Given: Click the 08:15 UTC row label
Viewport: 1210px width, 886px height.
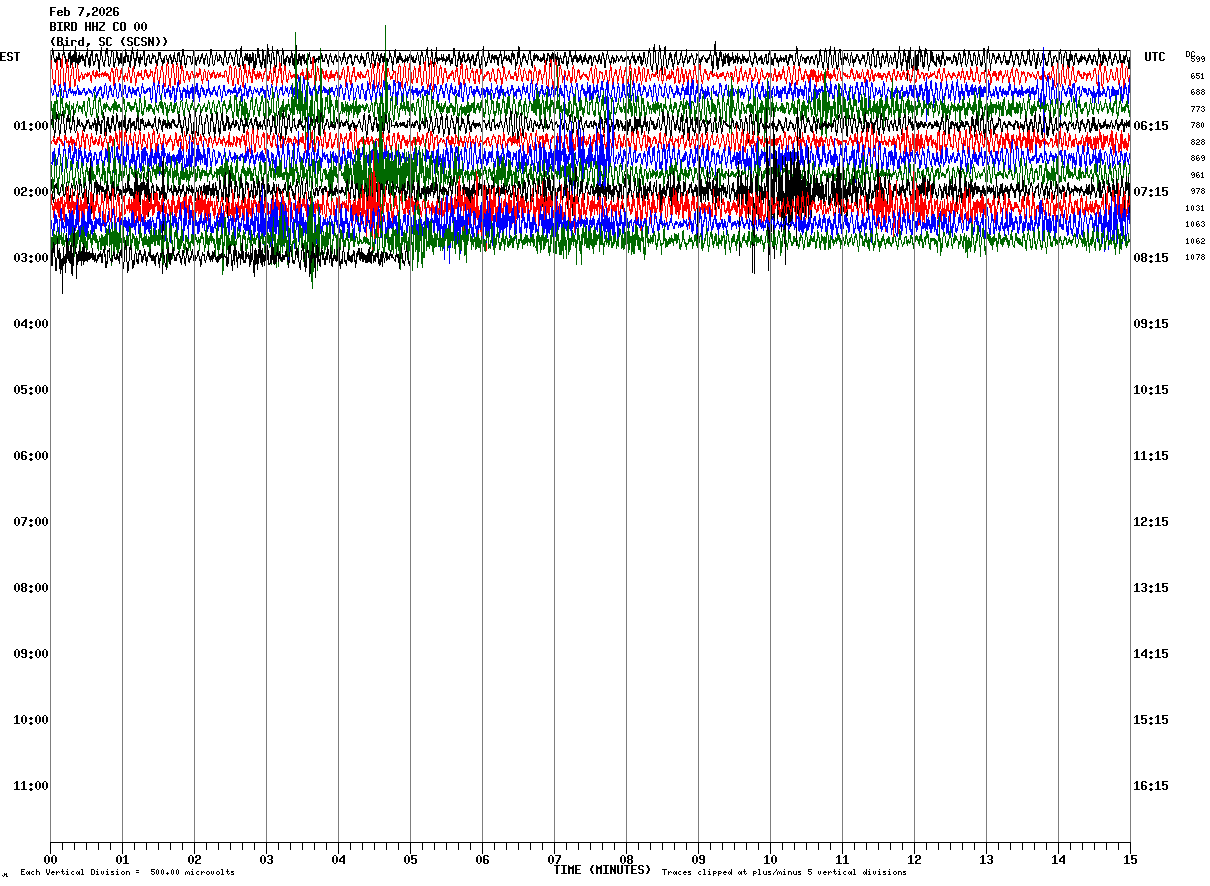Looking at the screenshot, I should [1151, 258].
